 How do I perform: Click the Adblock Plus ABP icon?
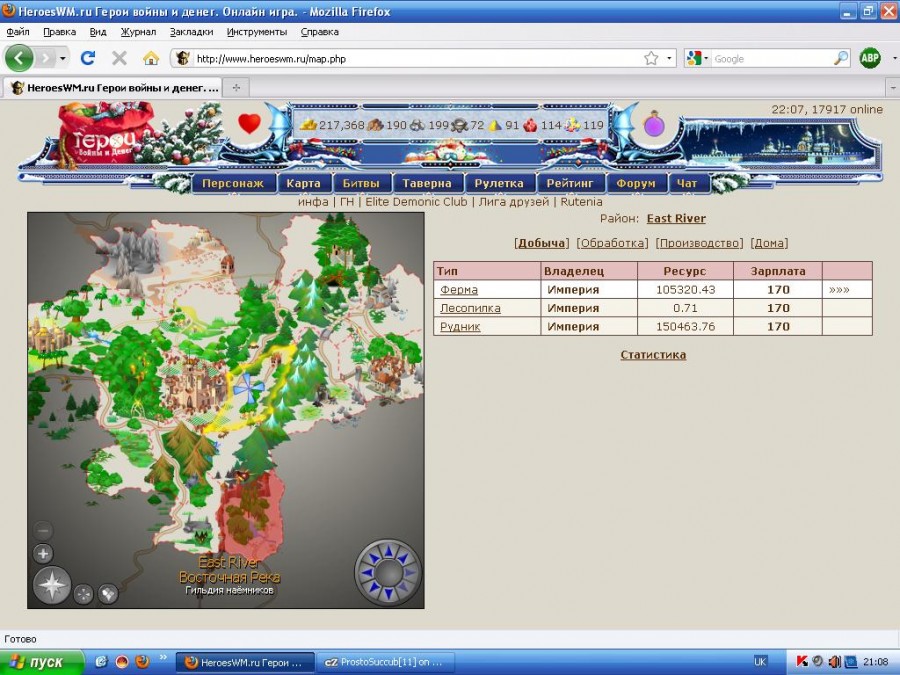pos(870,58)
